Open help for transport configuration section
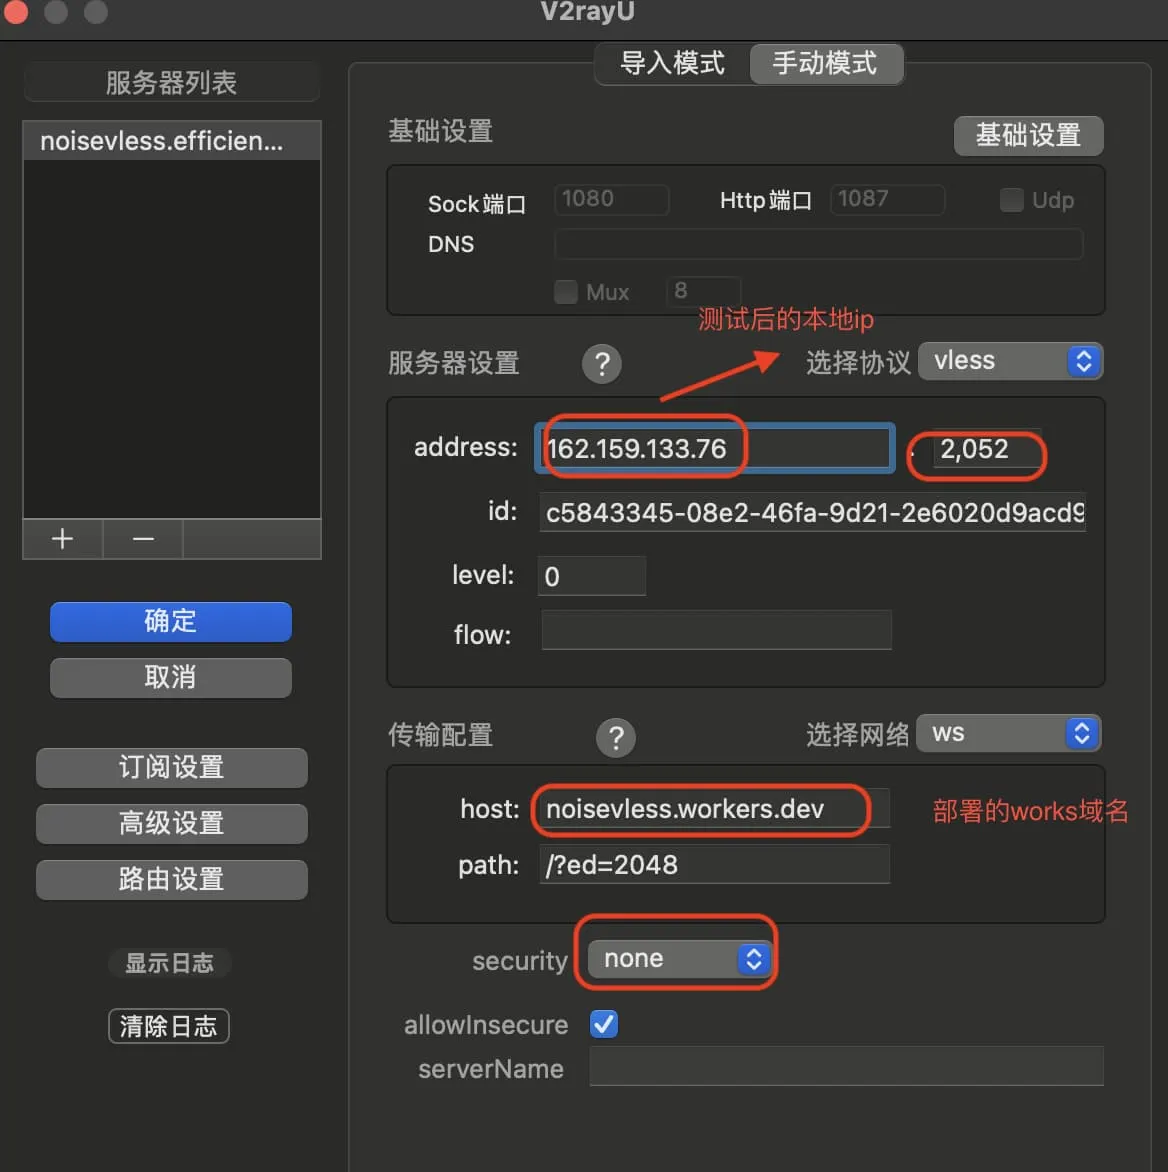Image resolution: width=1168 pixels, height=1172 pixels. click(x=616, y=737)
